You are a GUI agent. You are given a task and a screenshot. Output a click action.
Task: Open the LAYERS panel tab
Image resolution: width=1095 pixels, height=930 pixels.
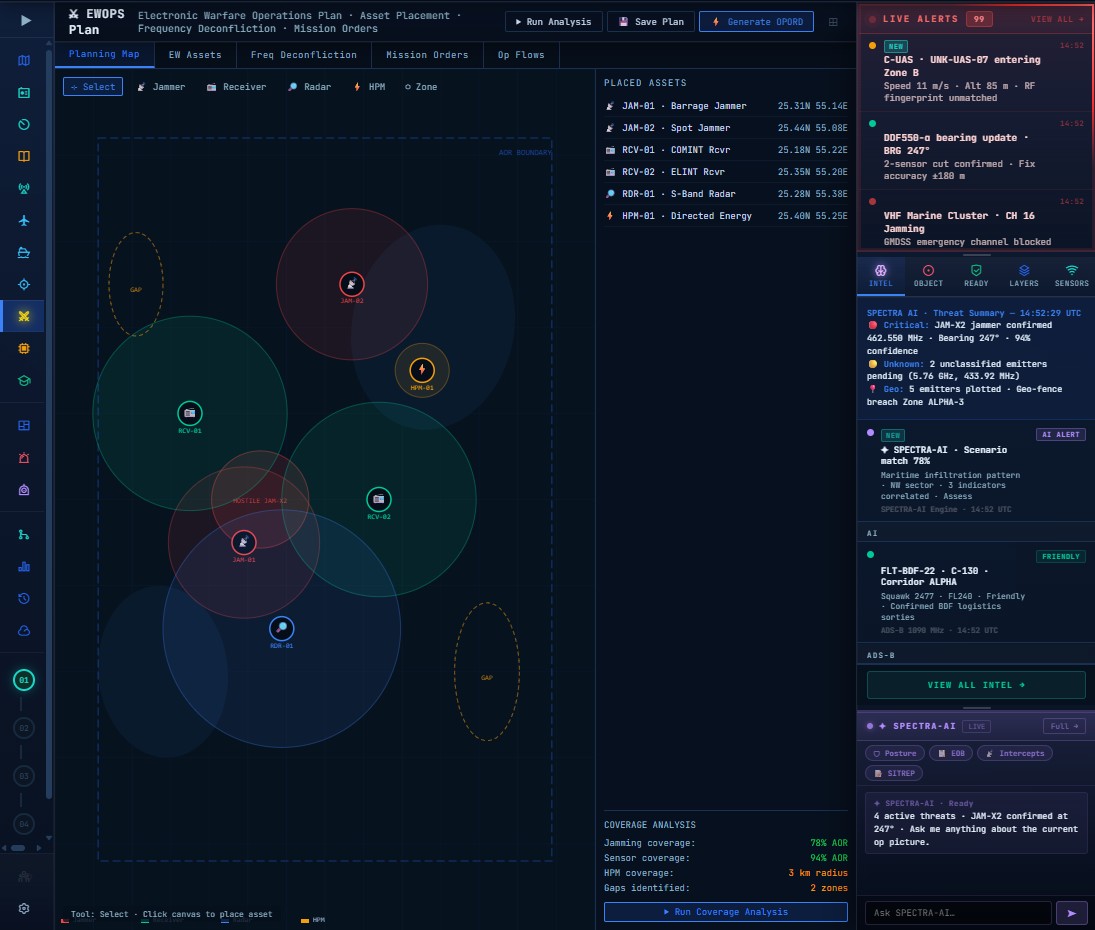[1024, 276]
